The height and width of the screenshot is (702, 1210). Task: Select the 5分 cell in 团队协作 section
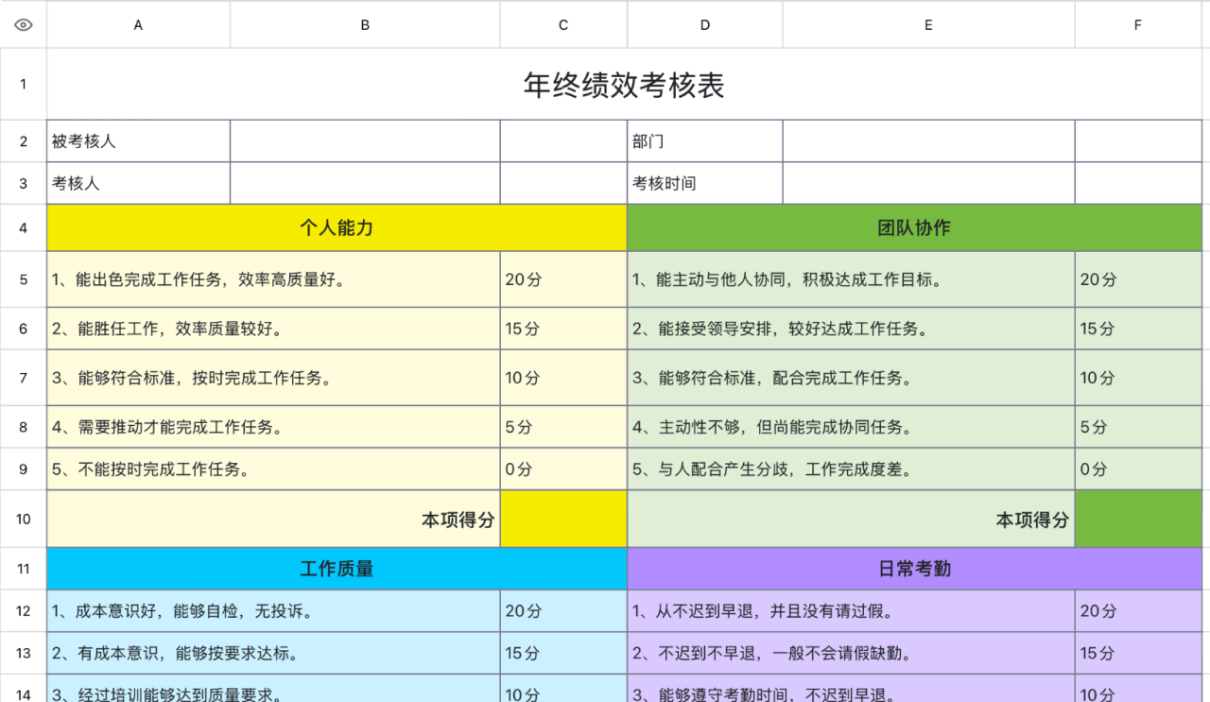(1138, 427)
